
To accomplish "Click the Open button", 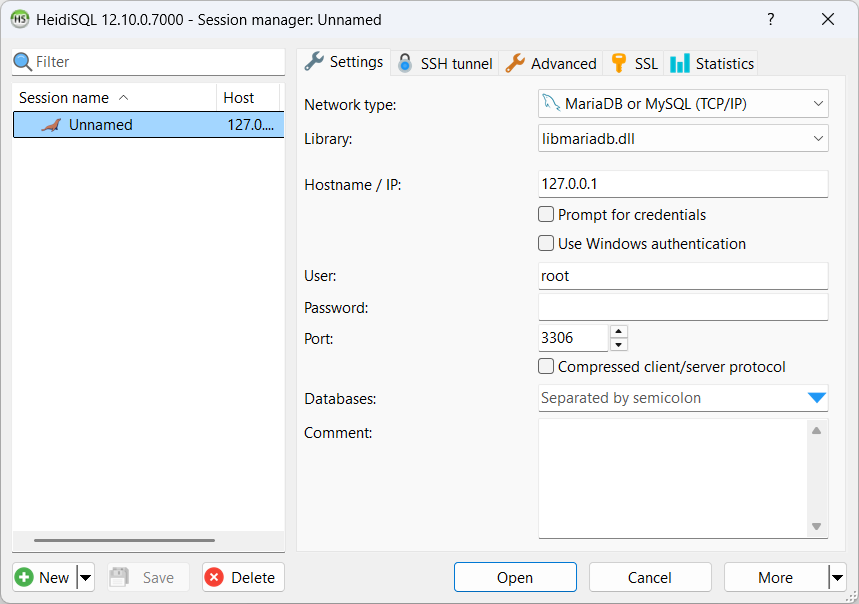I will tap(515, 577).
